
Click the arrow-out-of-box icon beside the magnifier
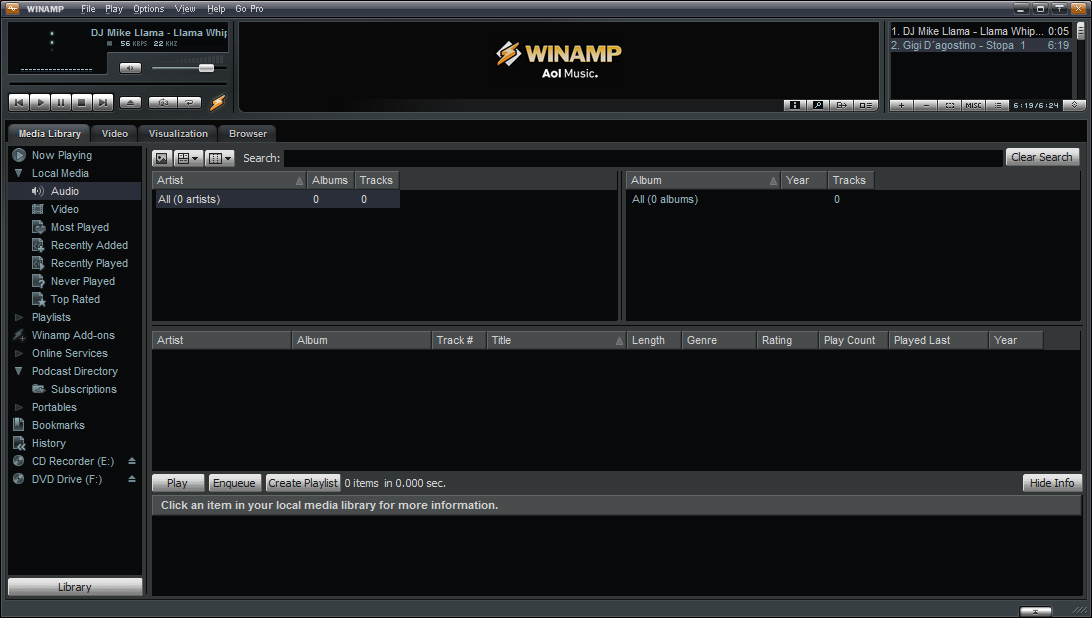coord(841,105)
